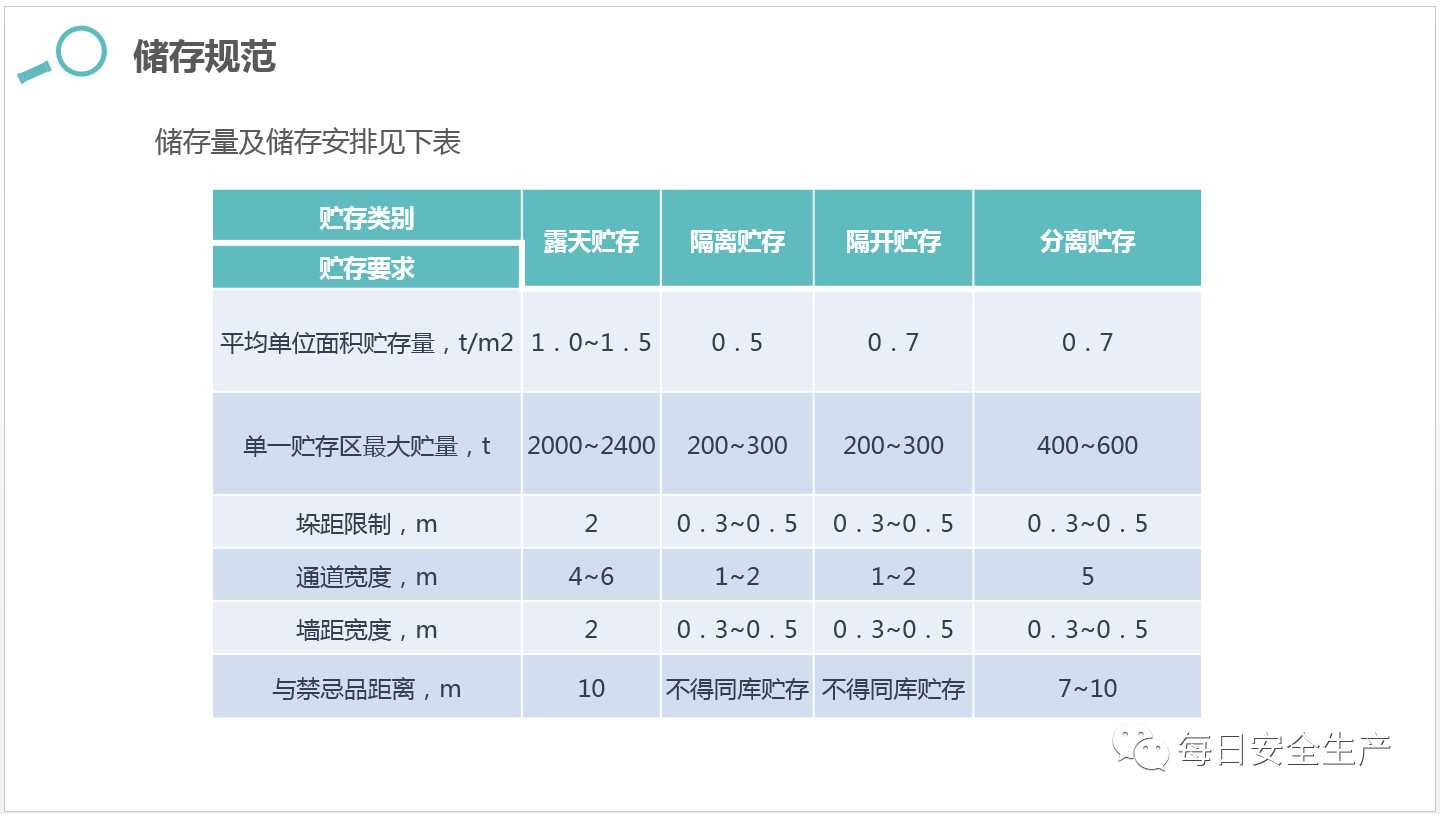Select the 贮存类别 header cell
The width and height of the screenshot is (1440, 814).
tap(366, 217)
